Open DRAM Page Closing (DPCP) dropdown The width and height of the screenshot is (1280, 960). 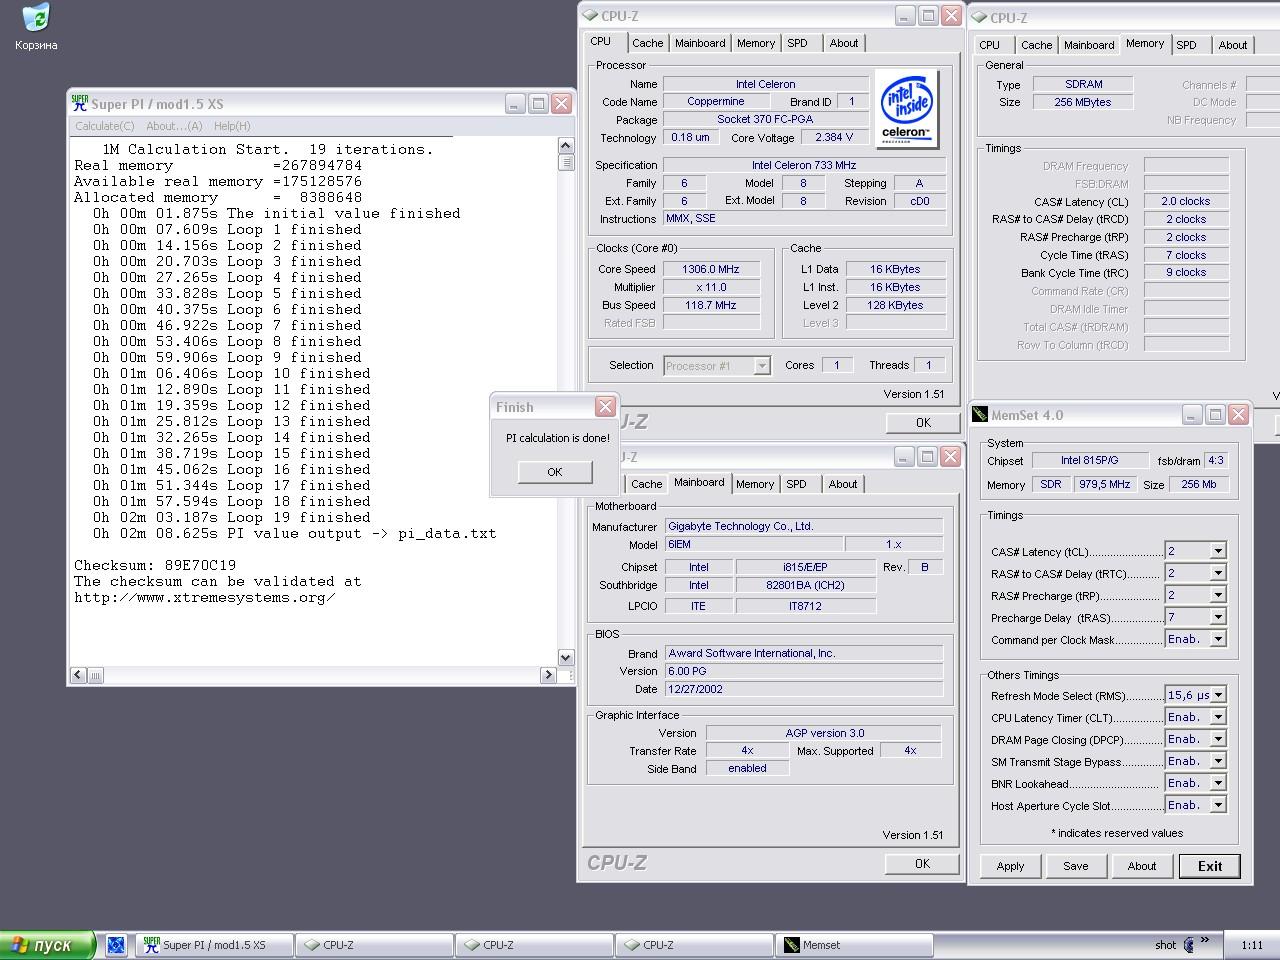pyautogui.click(x=1218, y=739)
